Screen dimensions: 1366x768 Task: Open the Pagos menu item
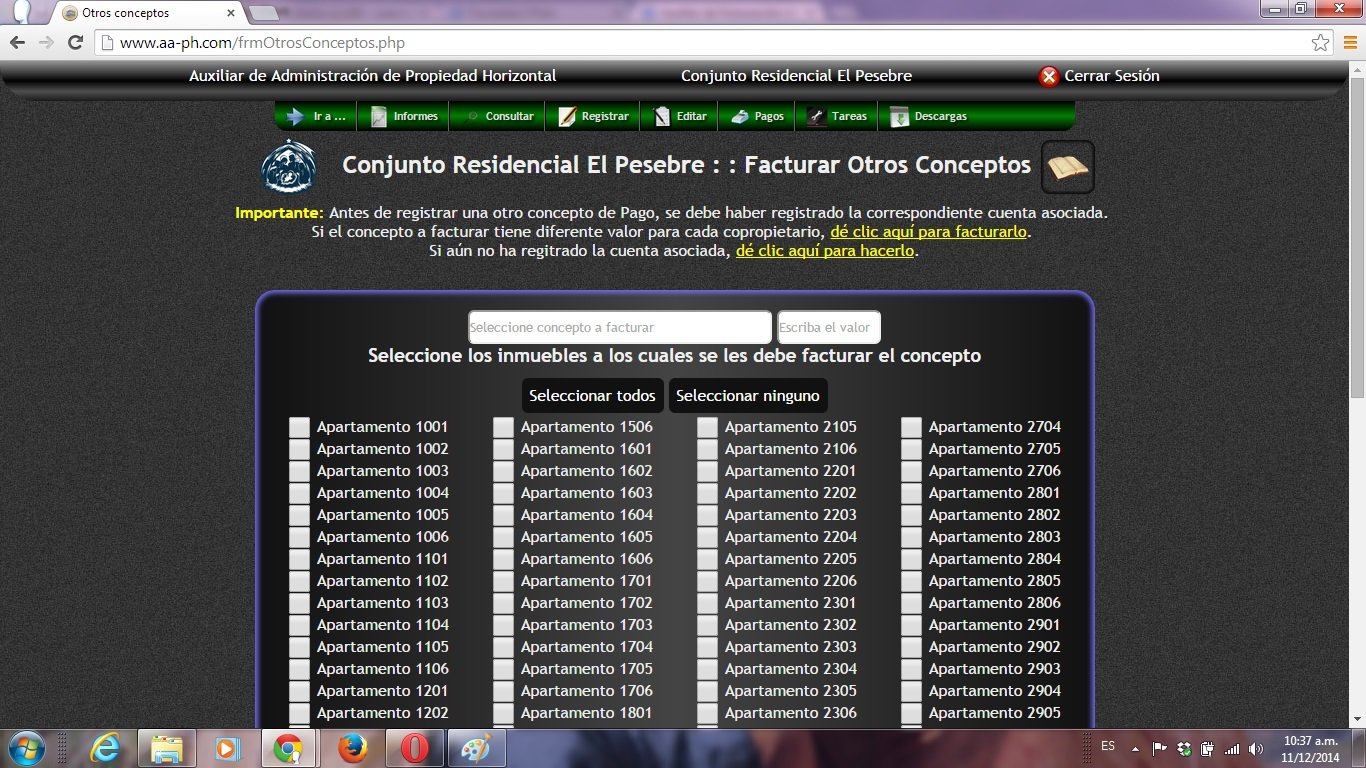[x=758, y=116]
